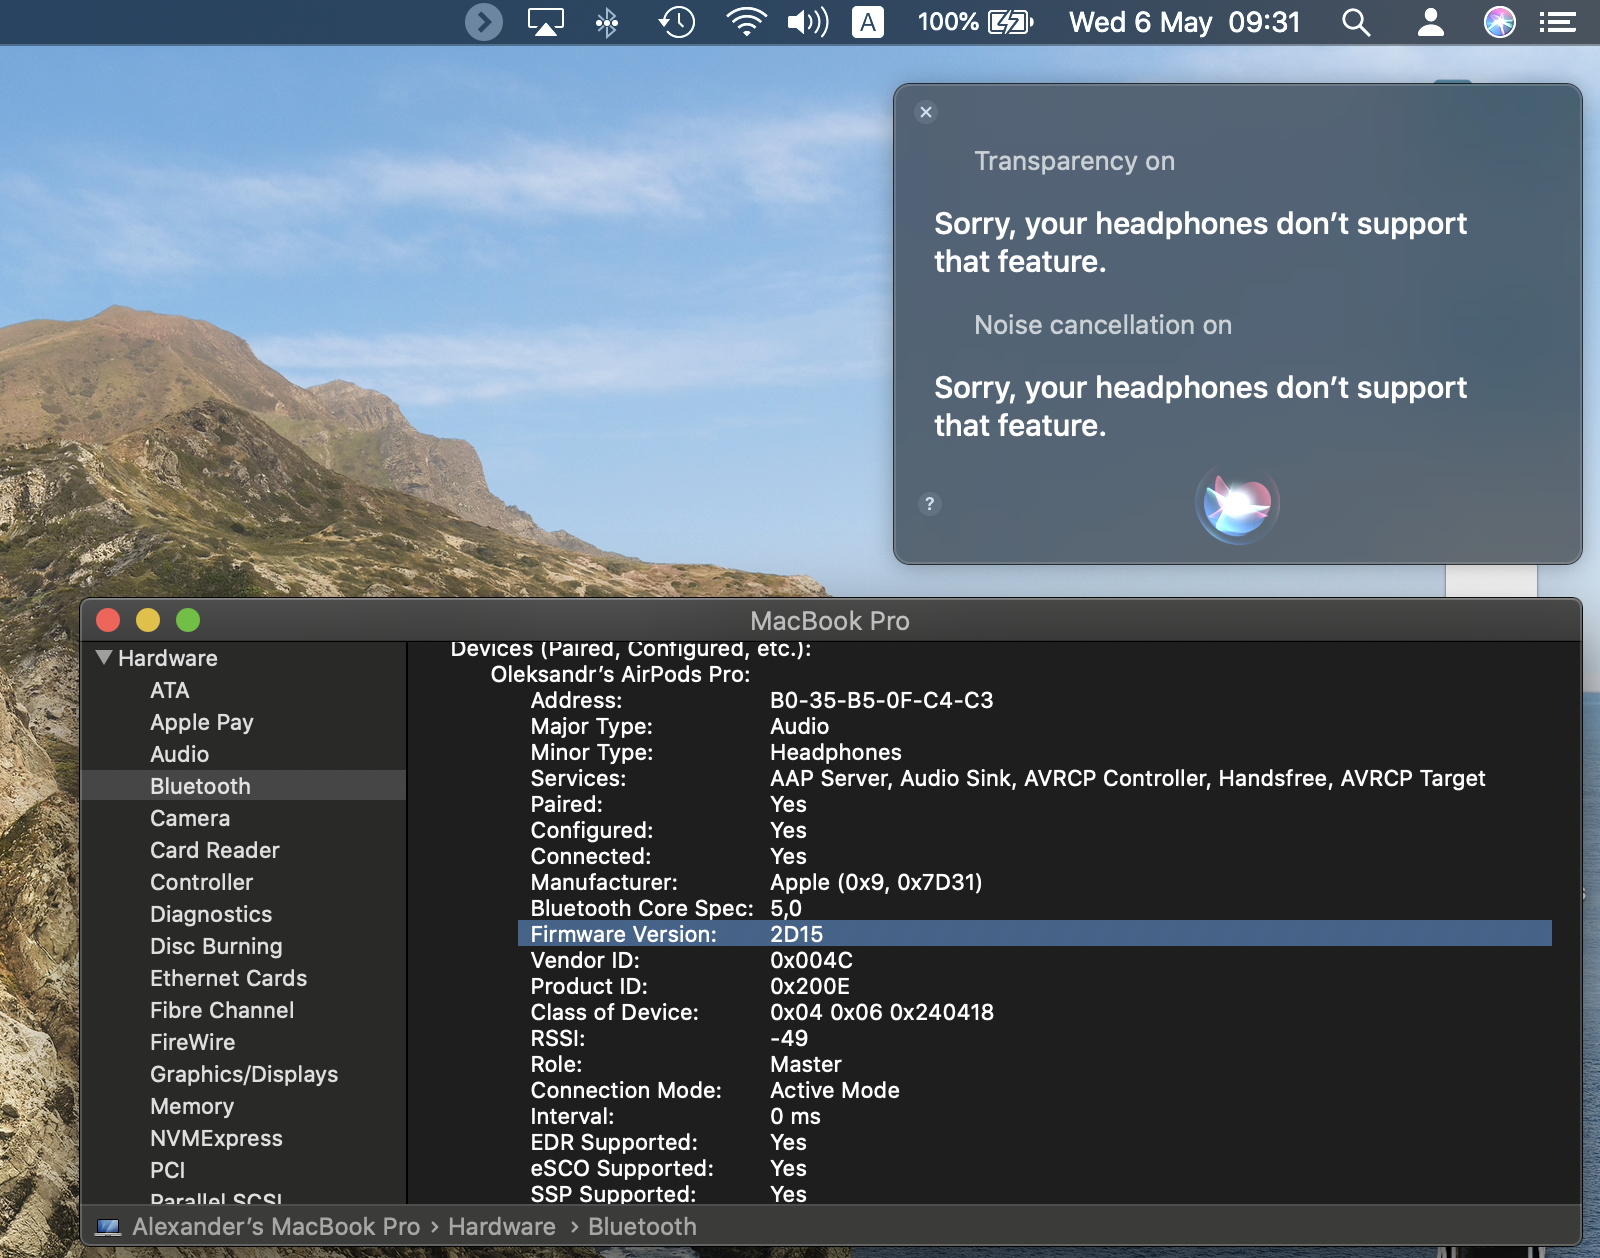Click the Services value starting 'AAP Server'

pyautogui.click(x=1128, y=778)
